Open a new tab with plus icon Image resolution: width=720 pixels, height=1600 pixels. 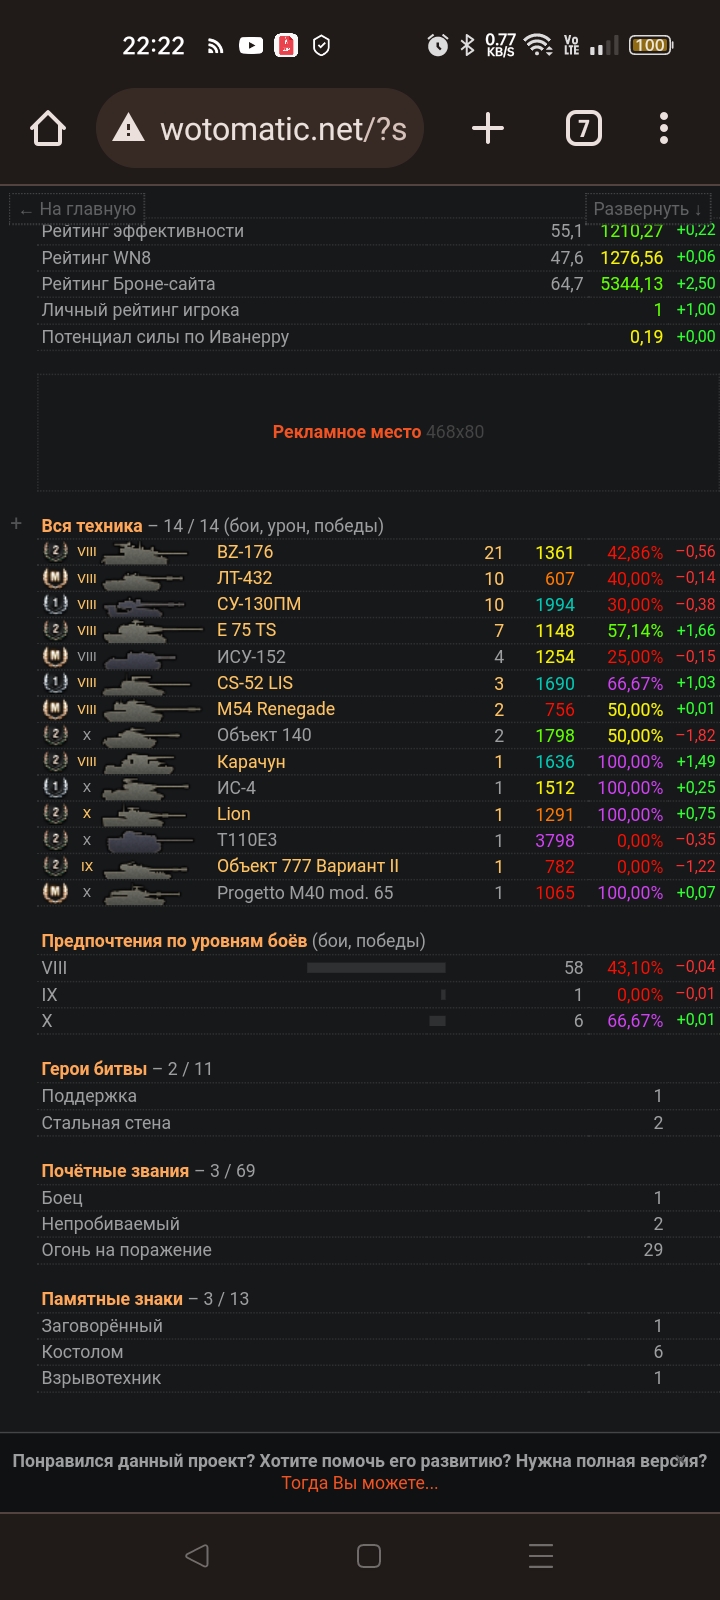[487, 129]
